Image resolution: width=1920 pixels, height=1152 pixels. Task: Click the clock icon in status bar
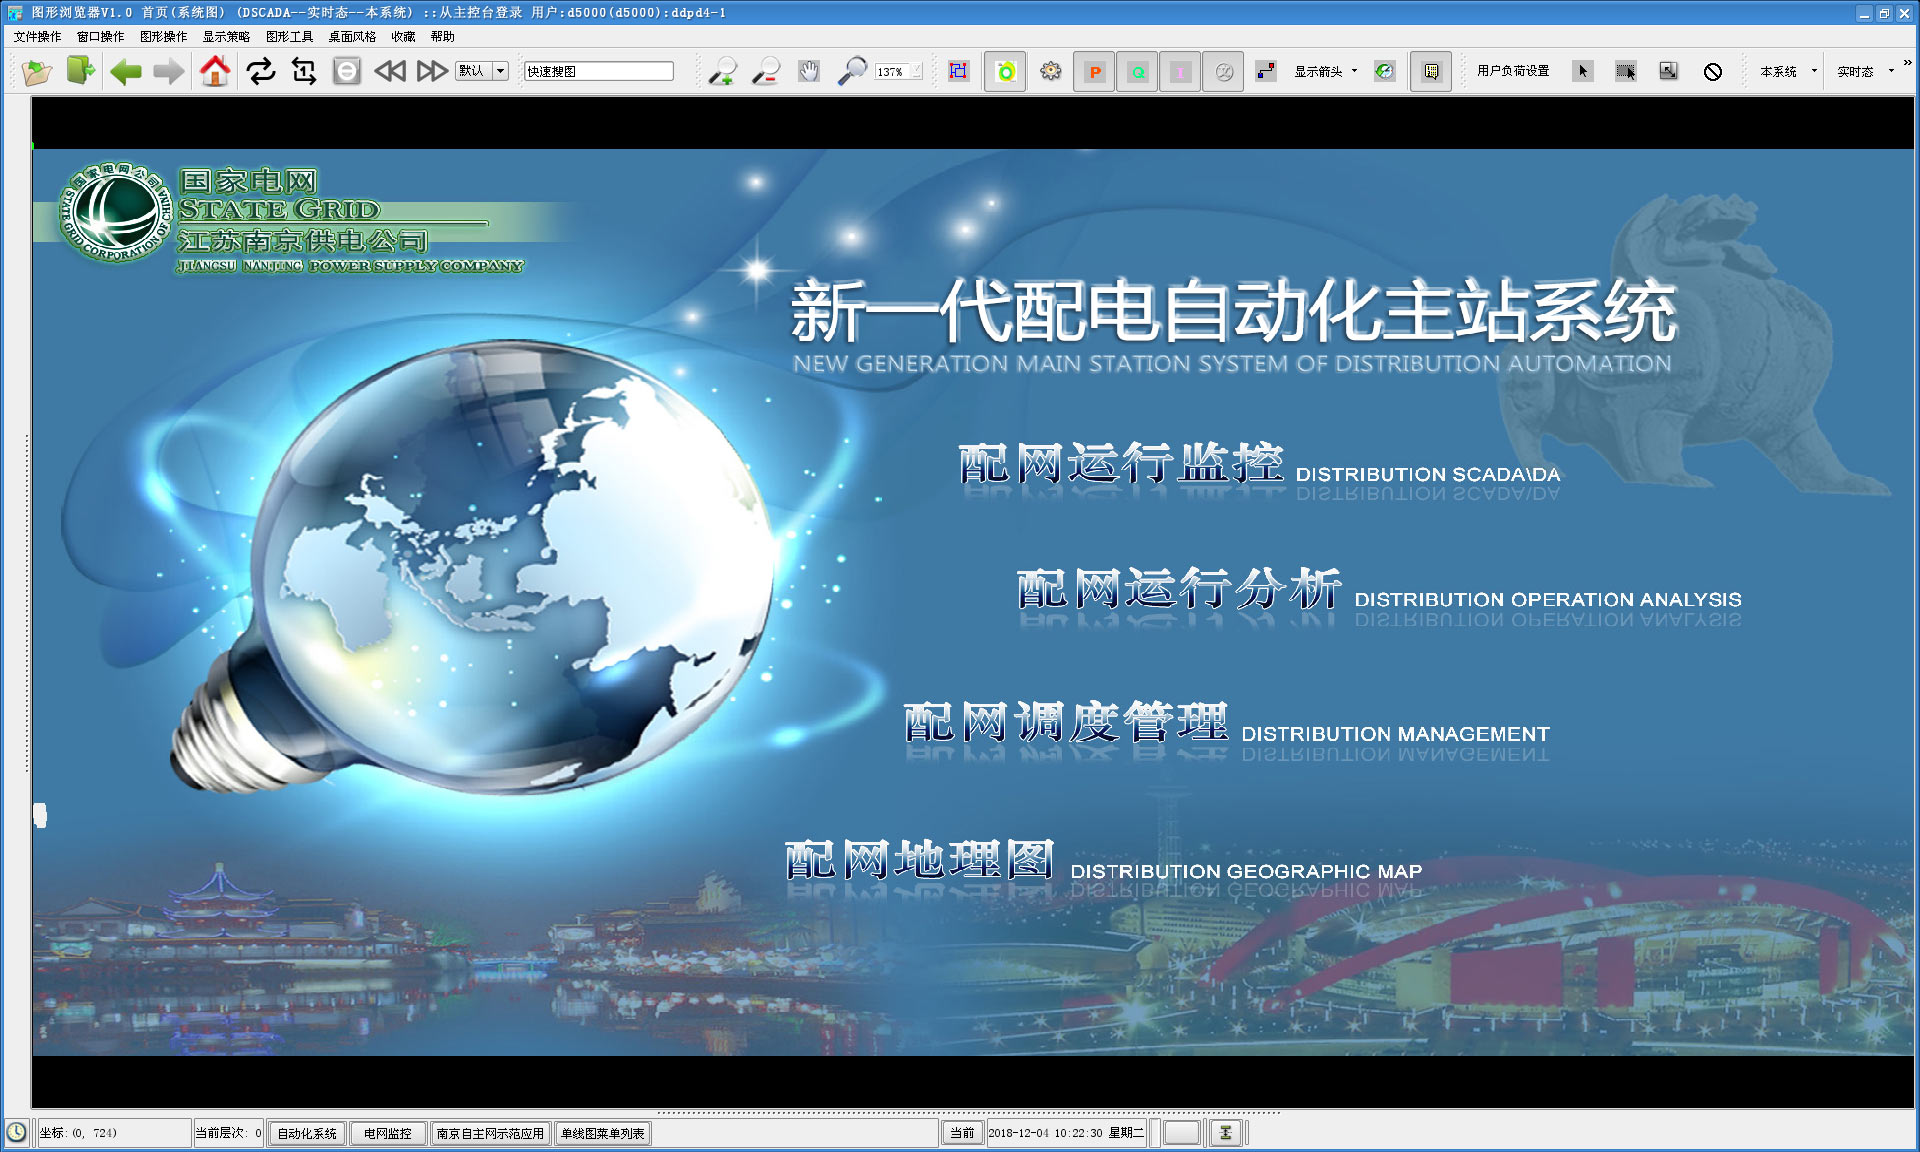[x=17, y=1132]
